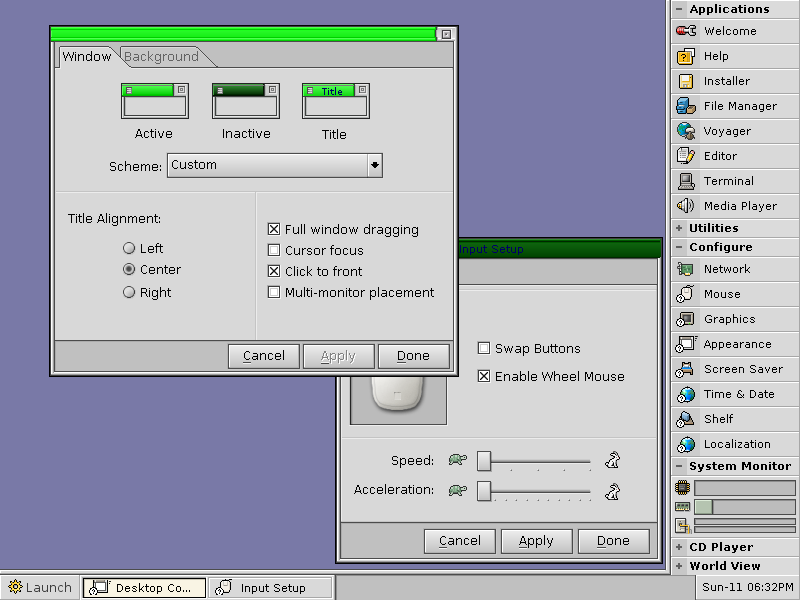Toggle Swap Buttons checkbox
The width and height of the screenshot is (800, 600).
(x=484, y=348)
